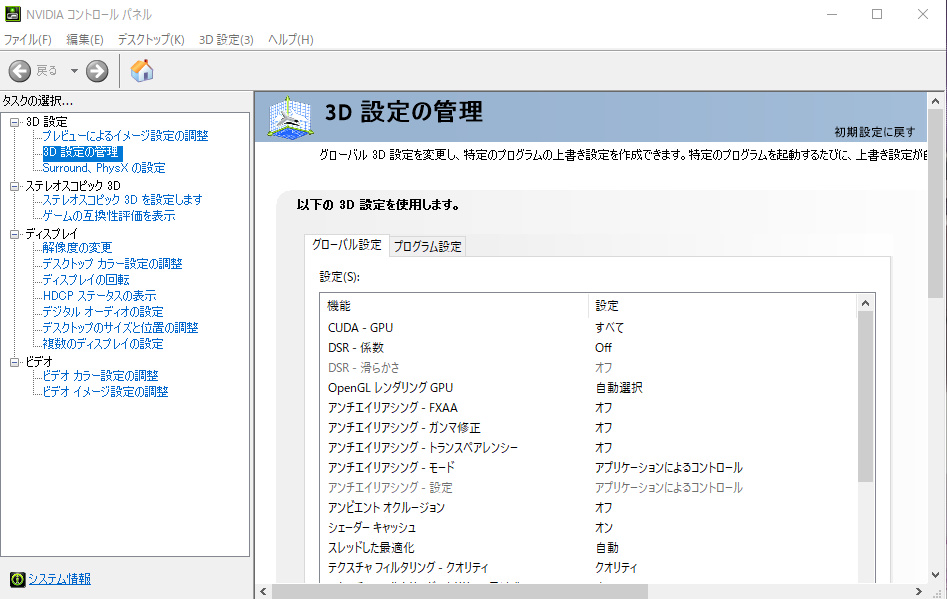Viewport: 947px width, 599px height.
Task: Click the settings list vertical scrollbar thumb
Action: point(865,397)
